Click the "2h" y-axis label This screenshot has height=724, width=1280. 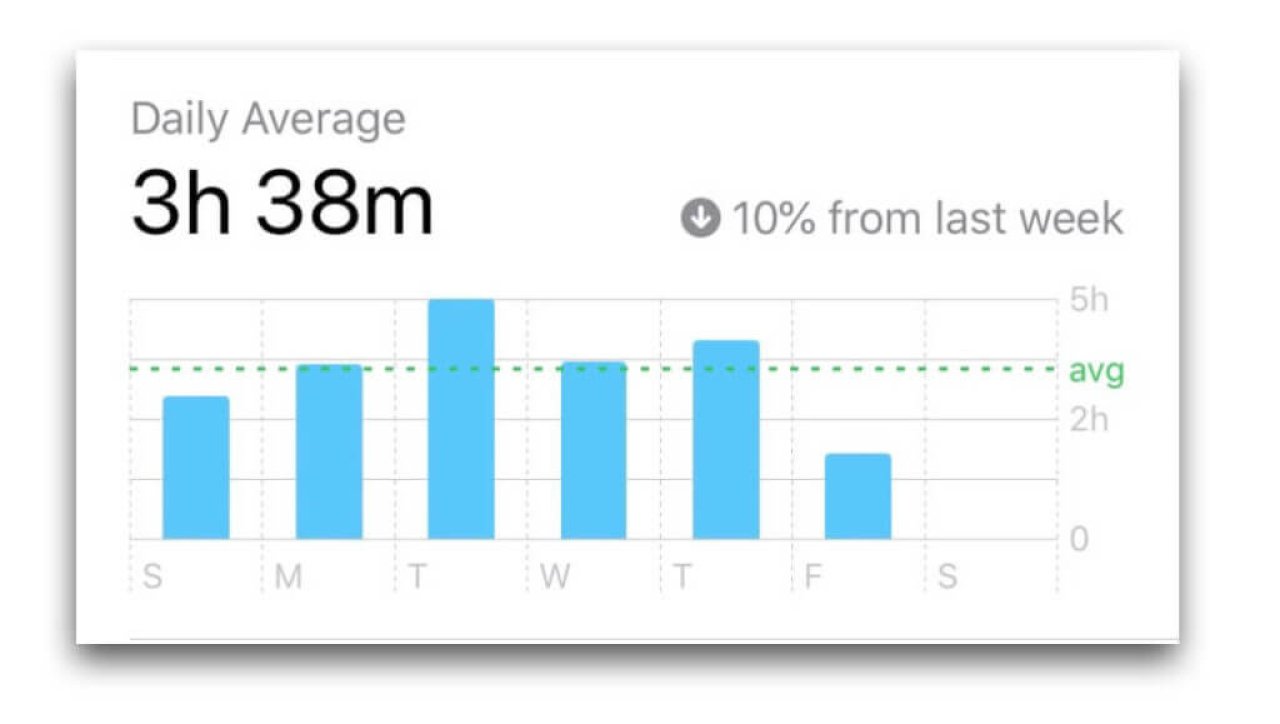coord(1089,420)
